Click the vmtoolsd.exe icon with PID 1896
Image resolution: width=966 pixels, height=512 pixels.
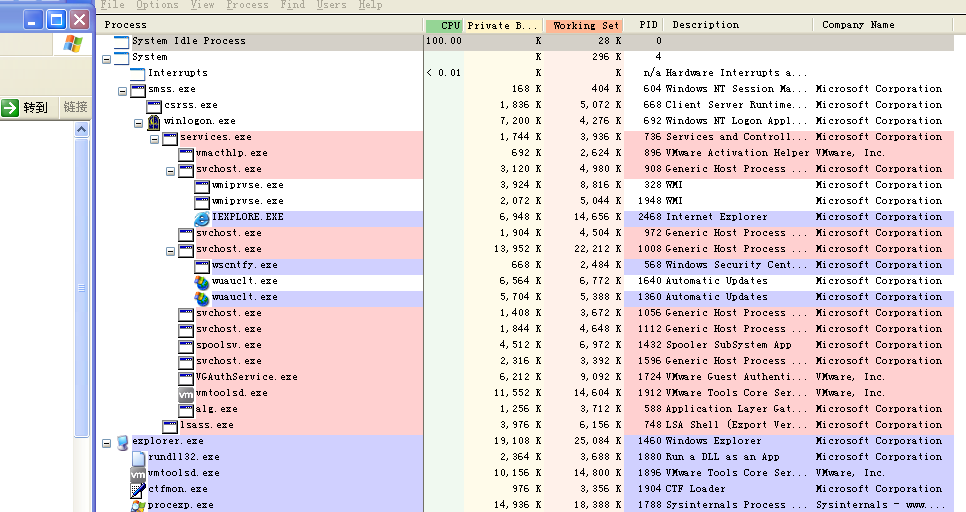[x=138, y=474]
